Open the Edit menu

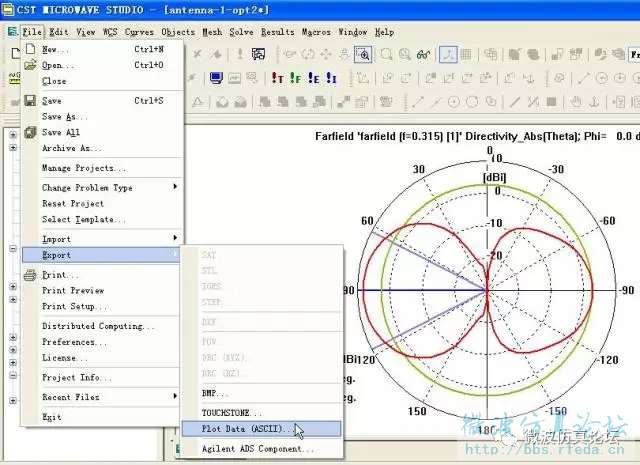tap(59, 32)
